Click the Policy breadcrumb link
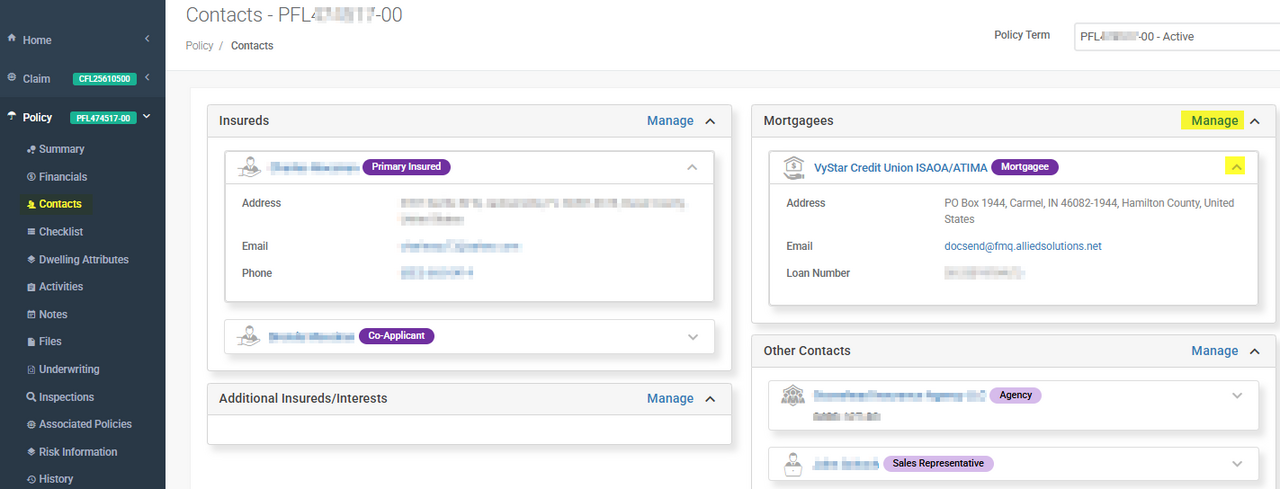The width and height of the screenshot is (1280, 489). tap(199, 46)
